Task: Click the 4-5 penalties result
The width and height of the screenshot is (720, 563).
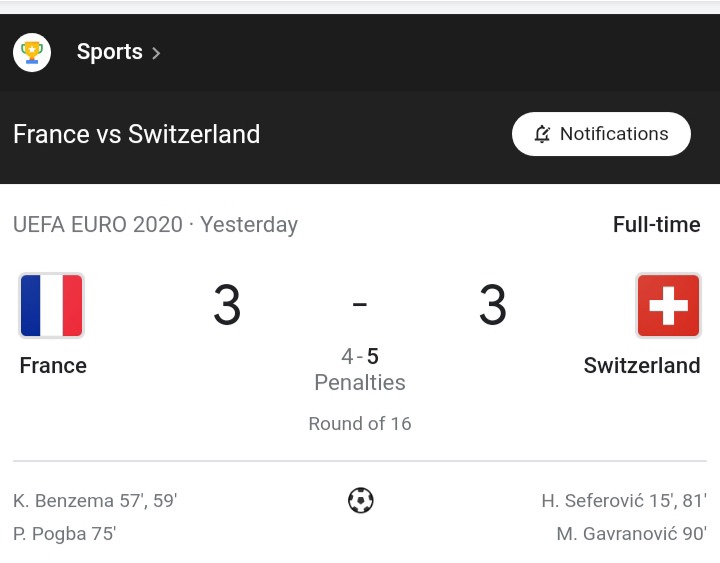Action: pyautogui.click(x=360, y=356)
